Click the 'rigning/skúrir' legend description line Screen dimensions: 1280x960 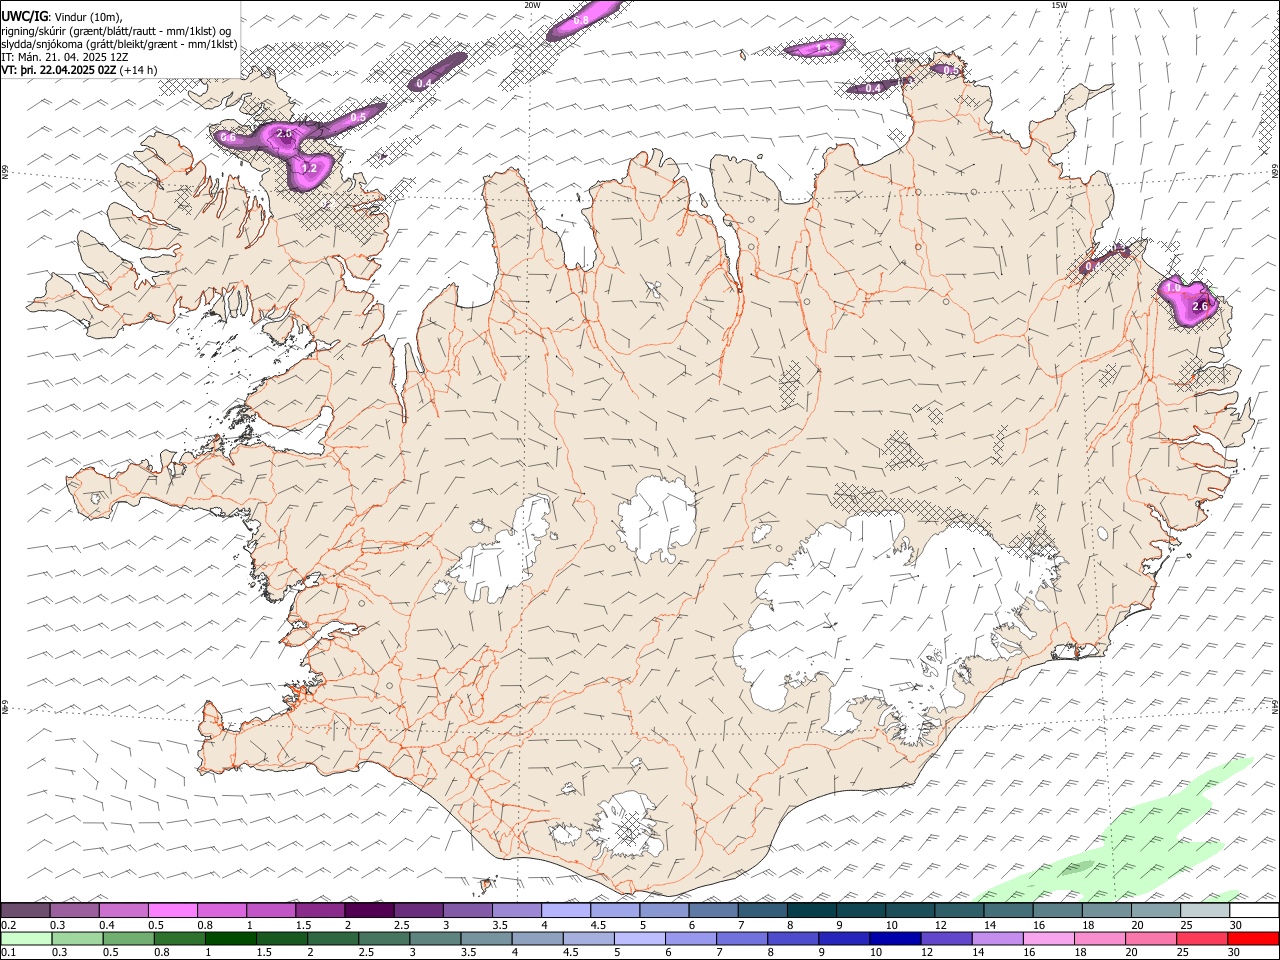pos(117,30)
